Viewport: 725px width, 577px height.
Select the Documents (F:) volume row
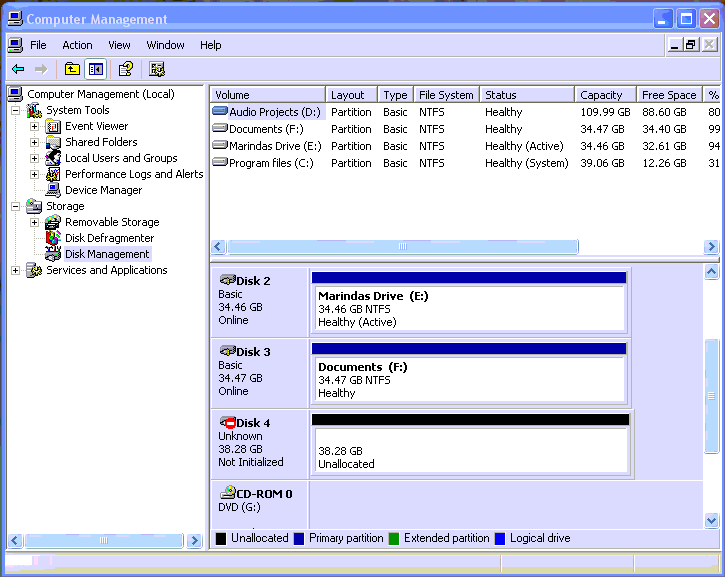click(x=465, y=129)
